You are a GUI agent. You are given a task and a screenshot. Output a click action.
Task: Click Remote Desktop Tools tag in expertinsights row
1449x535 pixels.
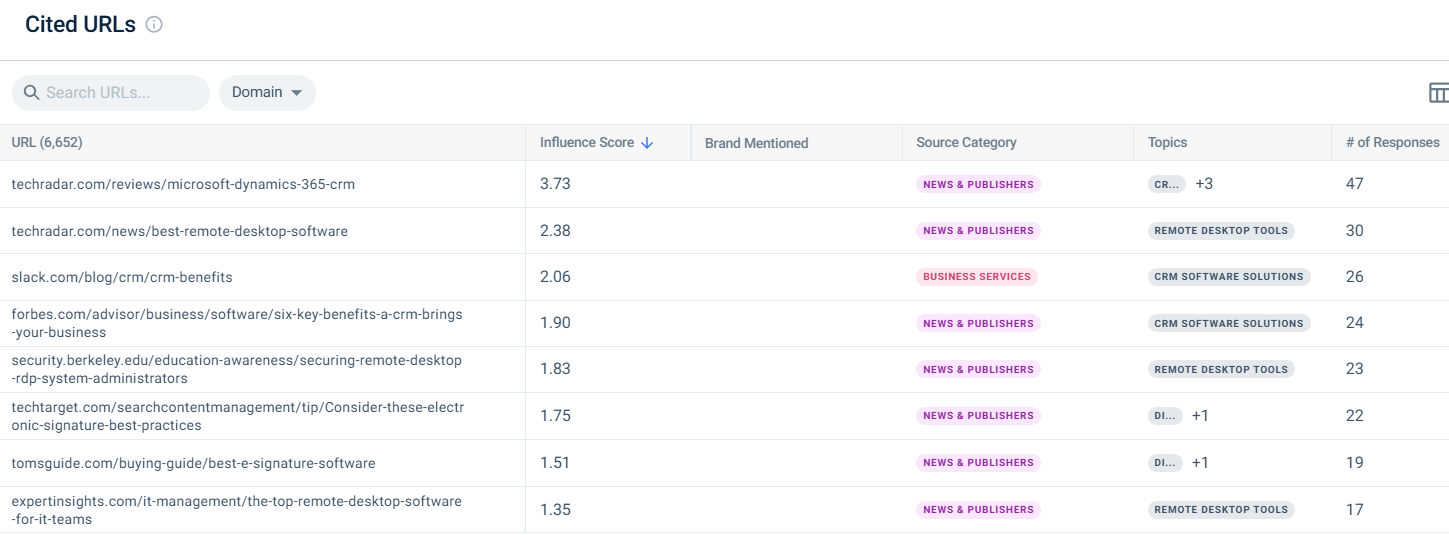(1221, 509)
